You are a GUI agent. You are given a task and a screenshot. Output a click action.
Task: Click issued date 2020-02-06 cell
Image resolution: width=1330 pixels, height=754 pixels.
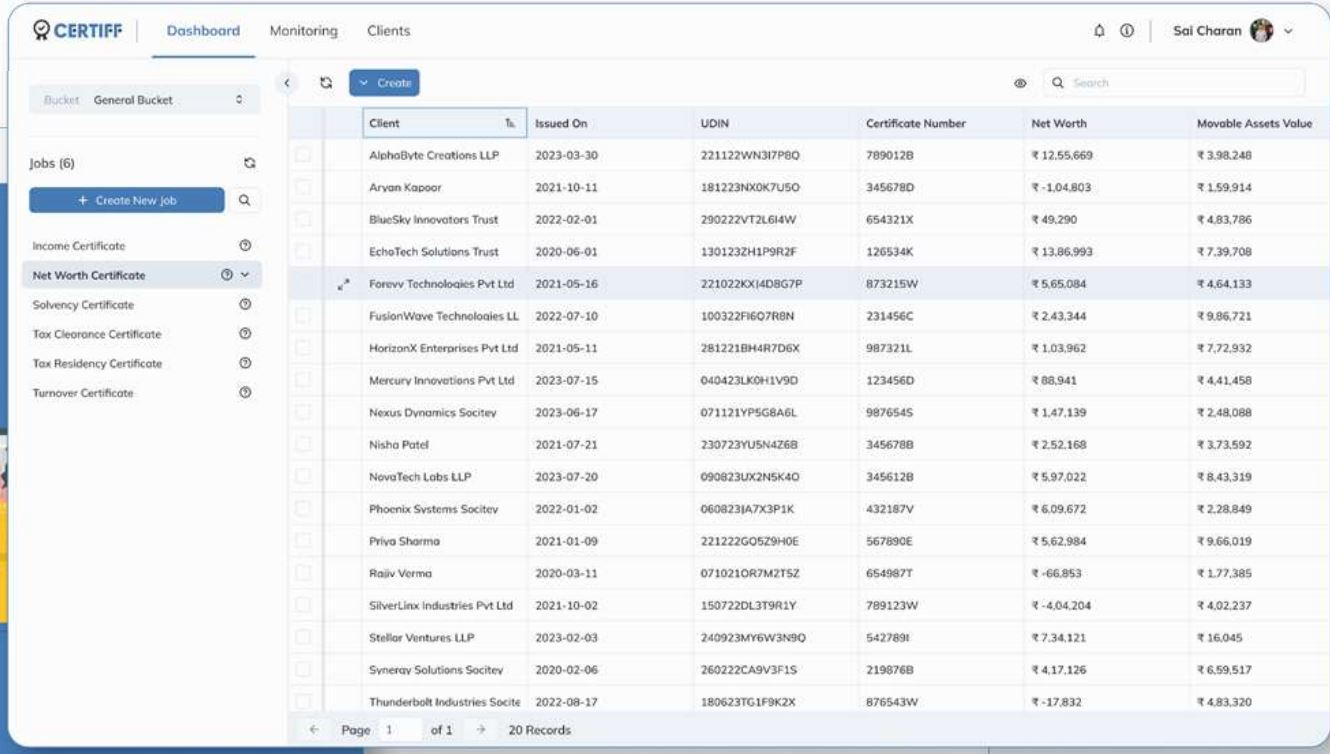[610, 670]
